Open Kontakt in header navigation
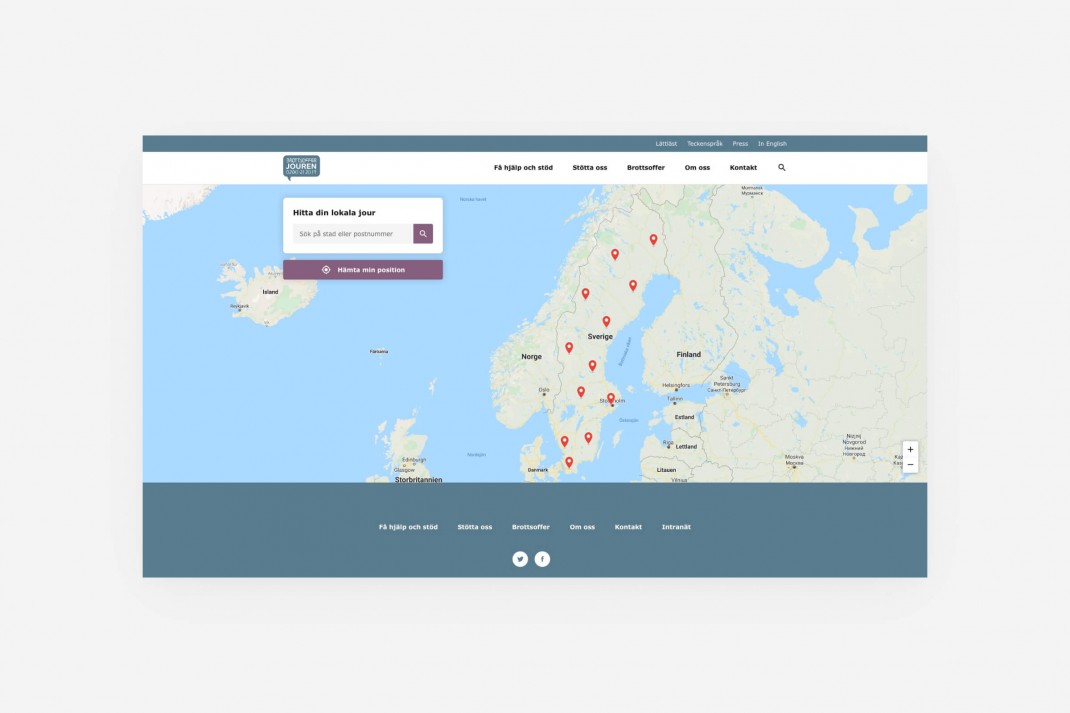Viewport: 1070px width, 713px height. point(743,167)
